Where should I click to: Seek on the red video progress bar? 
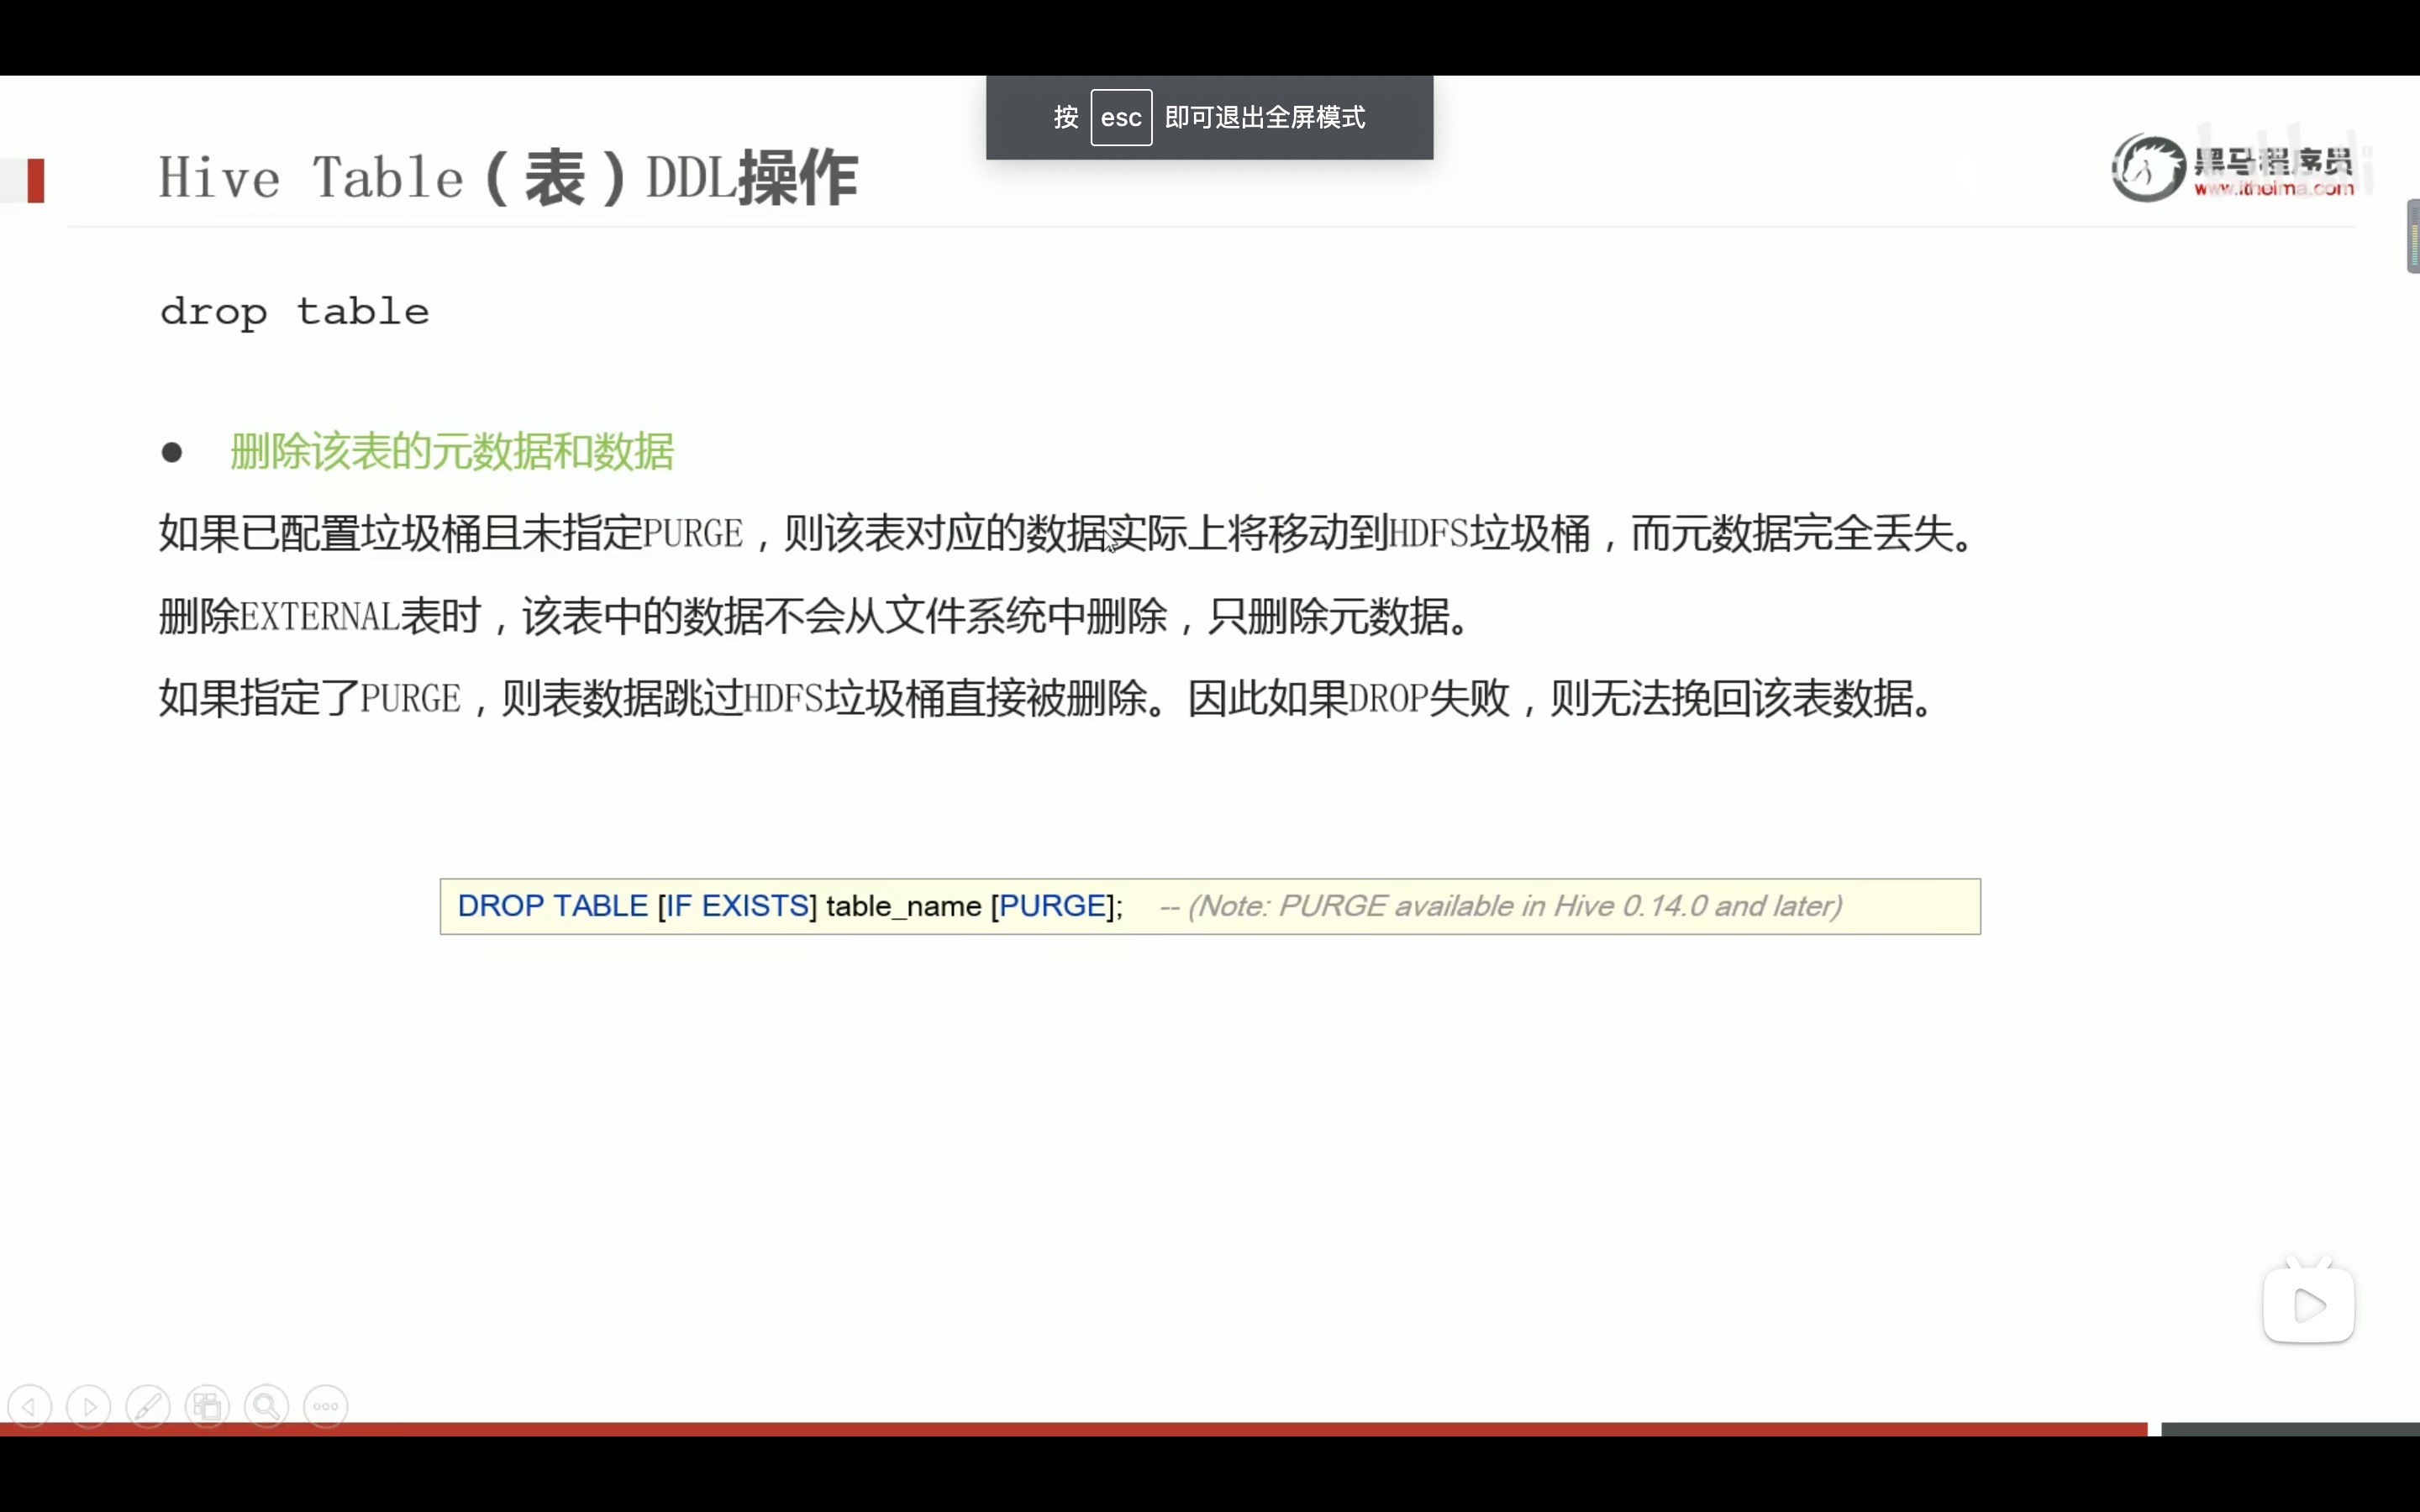[1073, 1429]
